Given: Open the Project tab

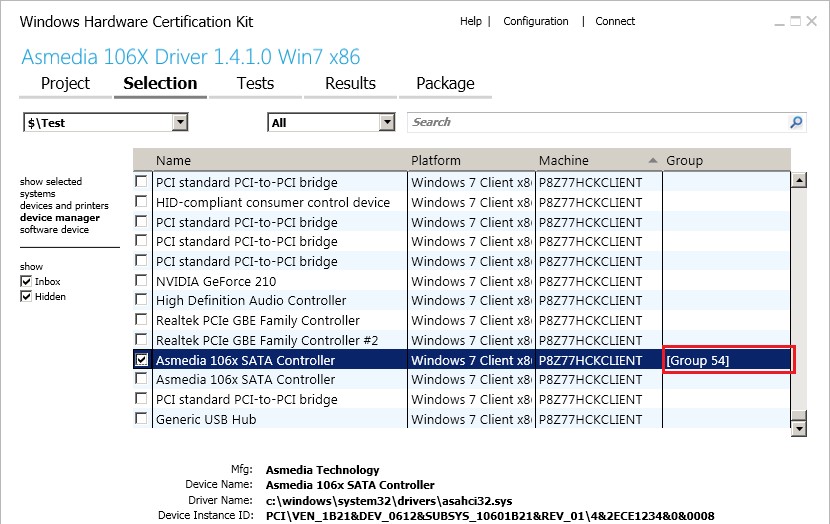Looking at the screenshot, I should coord(66,84).
